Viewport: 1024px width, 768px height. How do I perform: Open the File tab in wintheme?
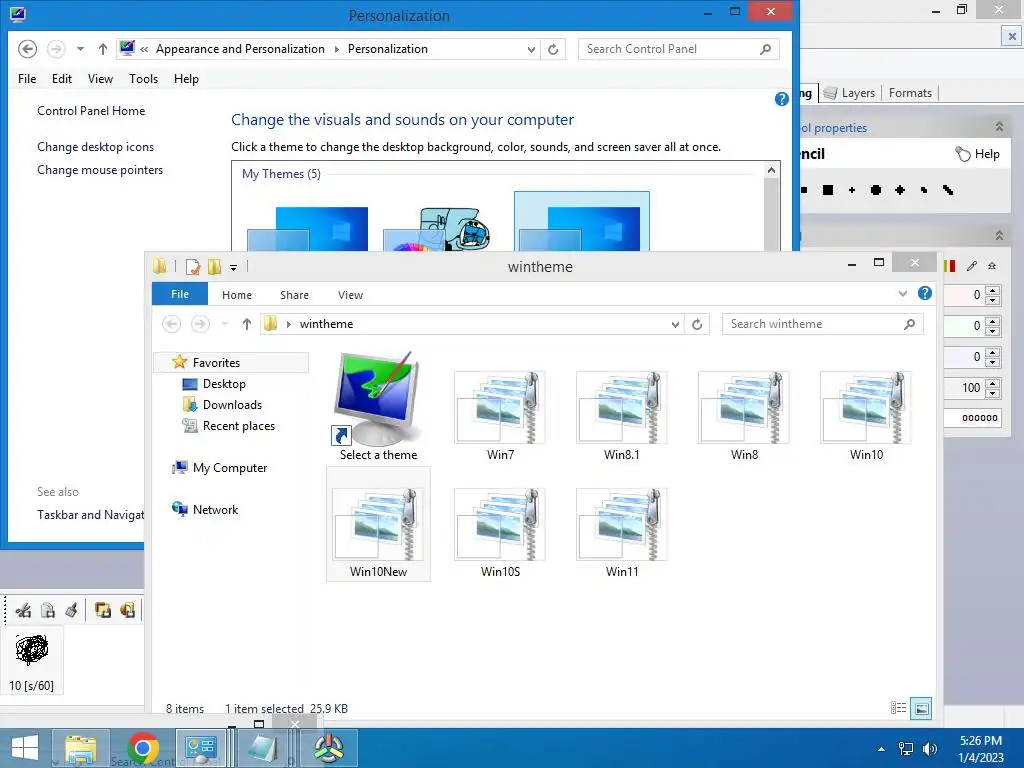[x=180, y=294]
